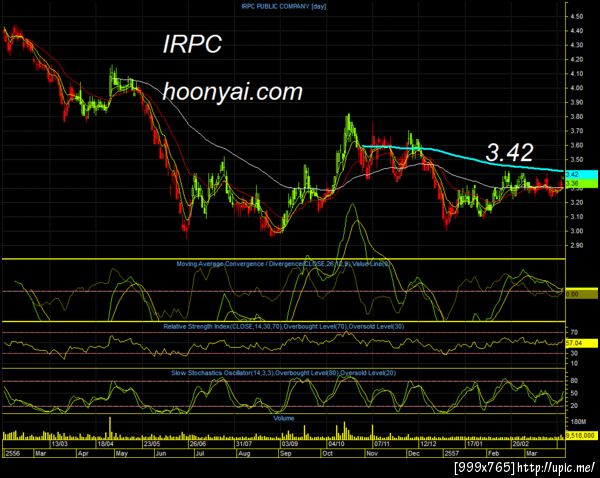600x478 pixels.
Task: Click the Slow Stochastics Oscillator indicator title
Action: (284, 373)
